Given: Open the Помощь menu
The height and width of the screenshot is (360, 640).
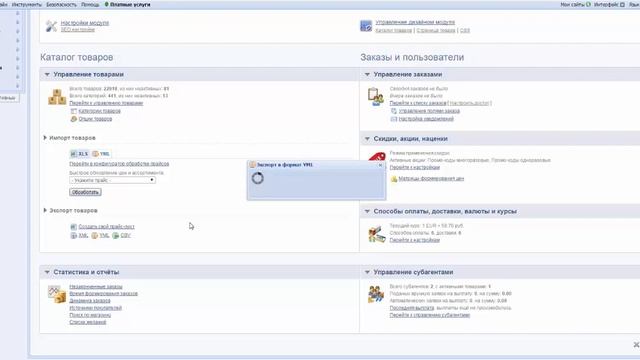Looking at the screenshot, I should 90,4.
